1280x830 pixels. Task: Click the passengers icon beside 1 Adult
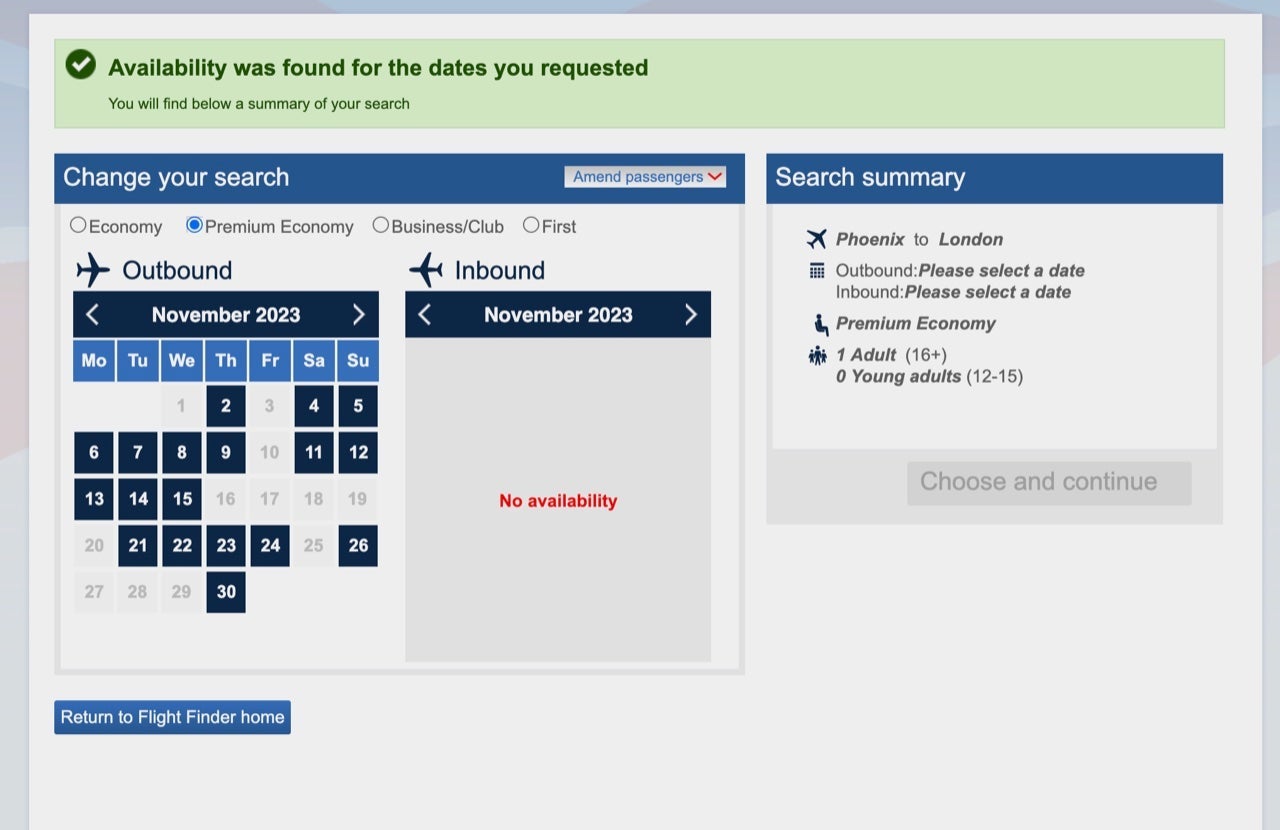(x=817, y=355)
